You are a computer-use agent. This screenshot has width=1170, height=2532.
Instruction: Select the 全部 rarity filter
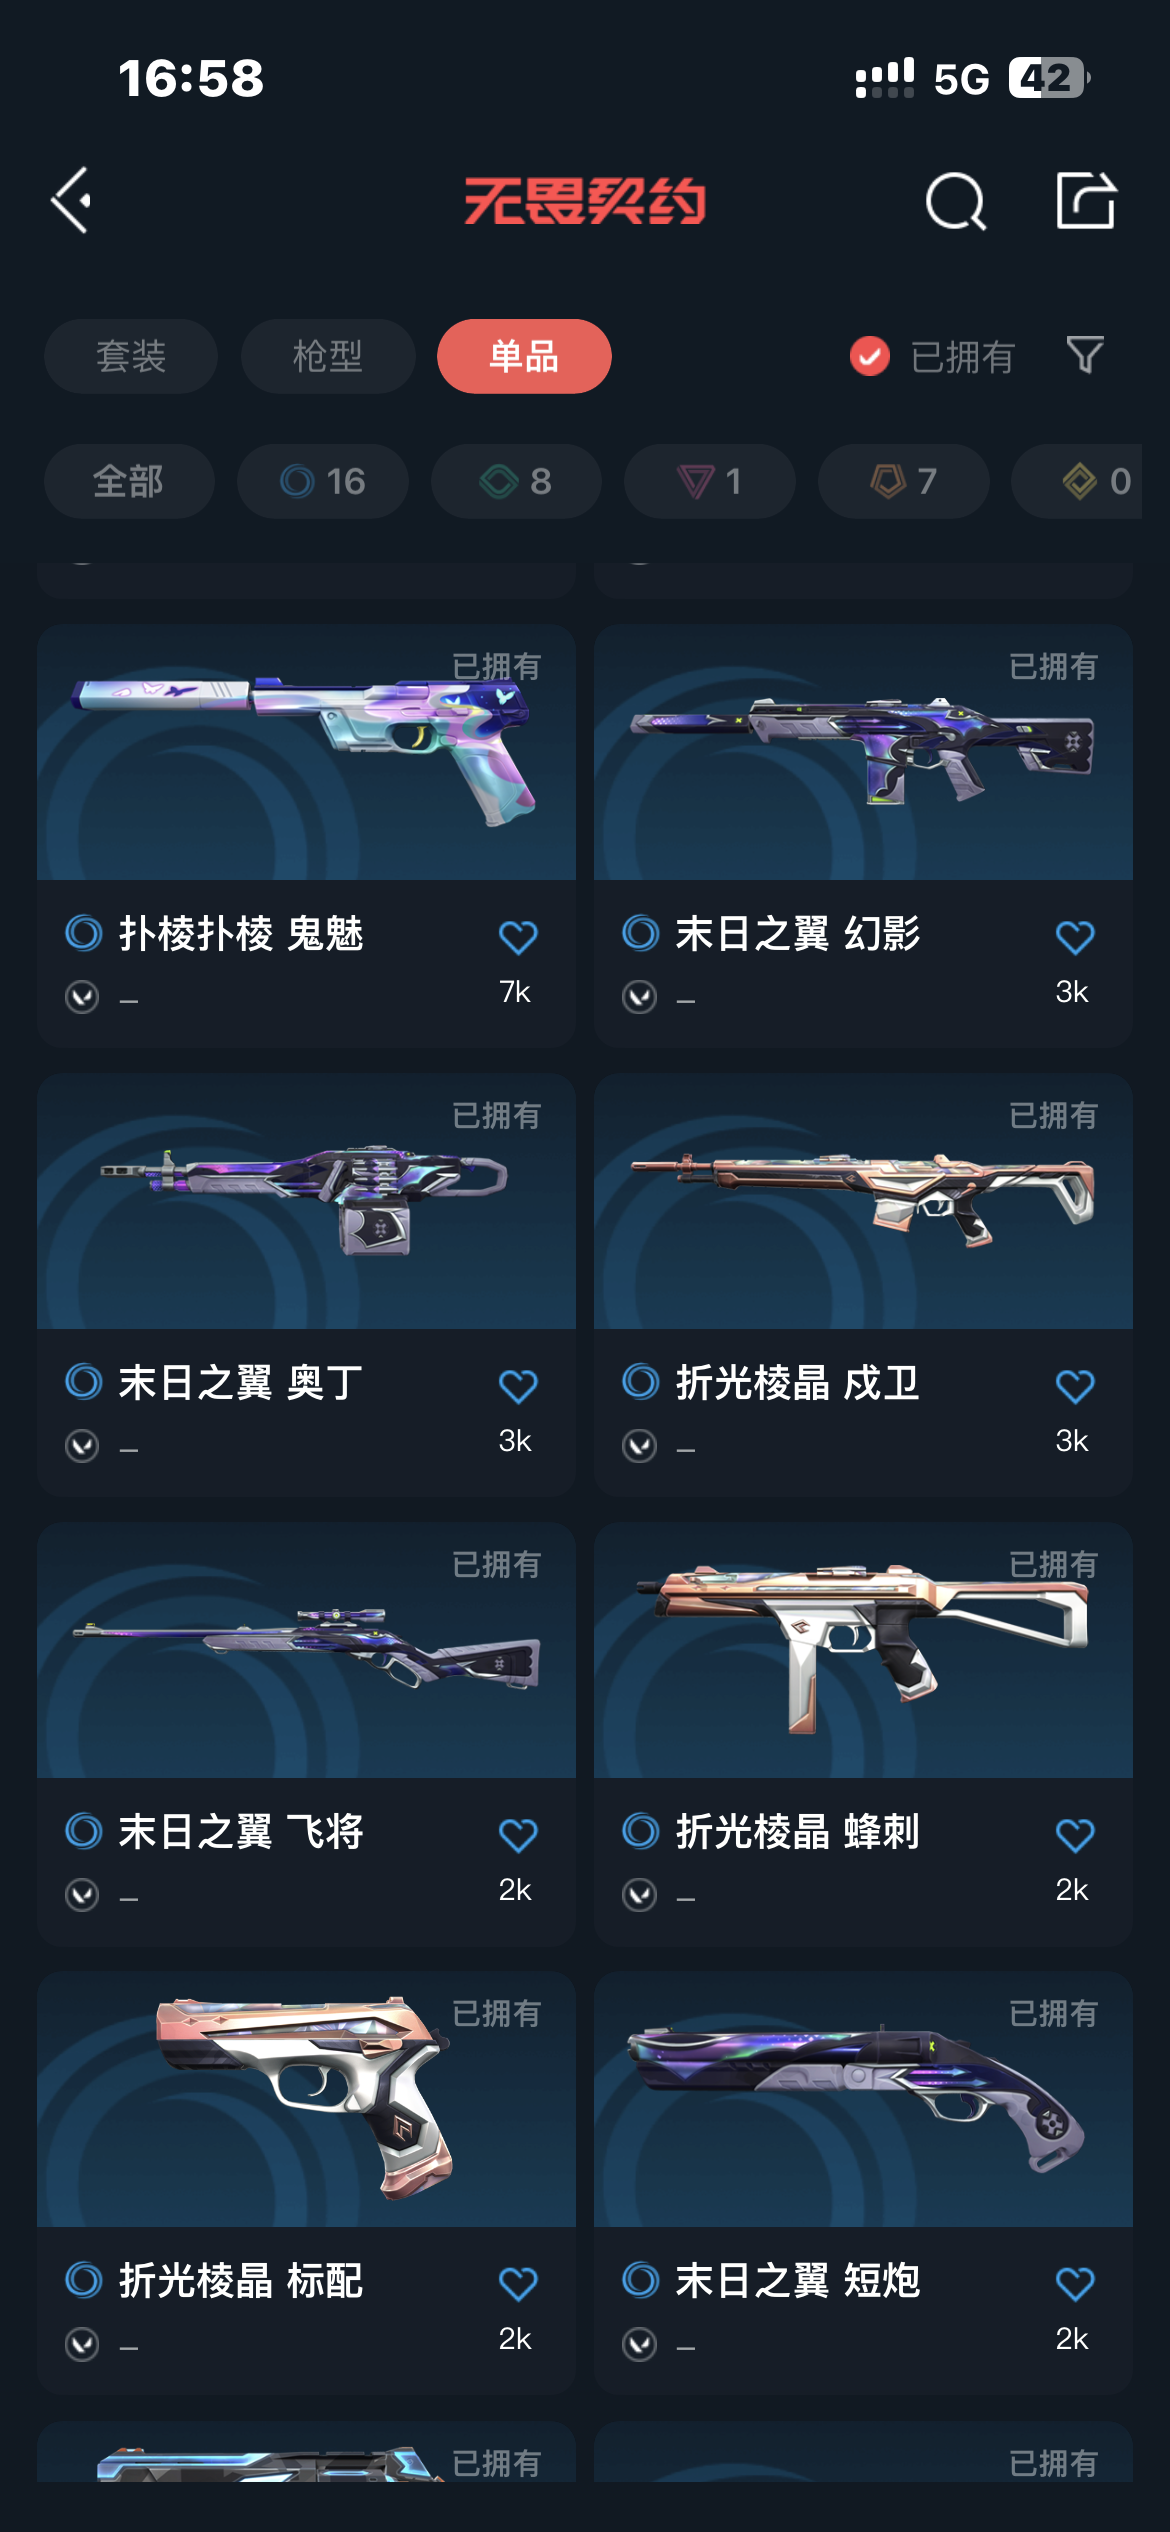click(x=129, y=481)
